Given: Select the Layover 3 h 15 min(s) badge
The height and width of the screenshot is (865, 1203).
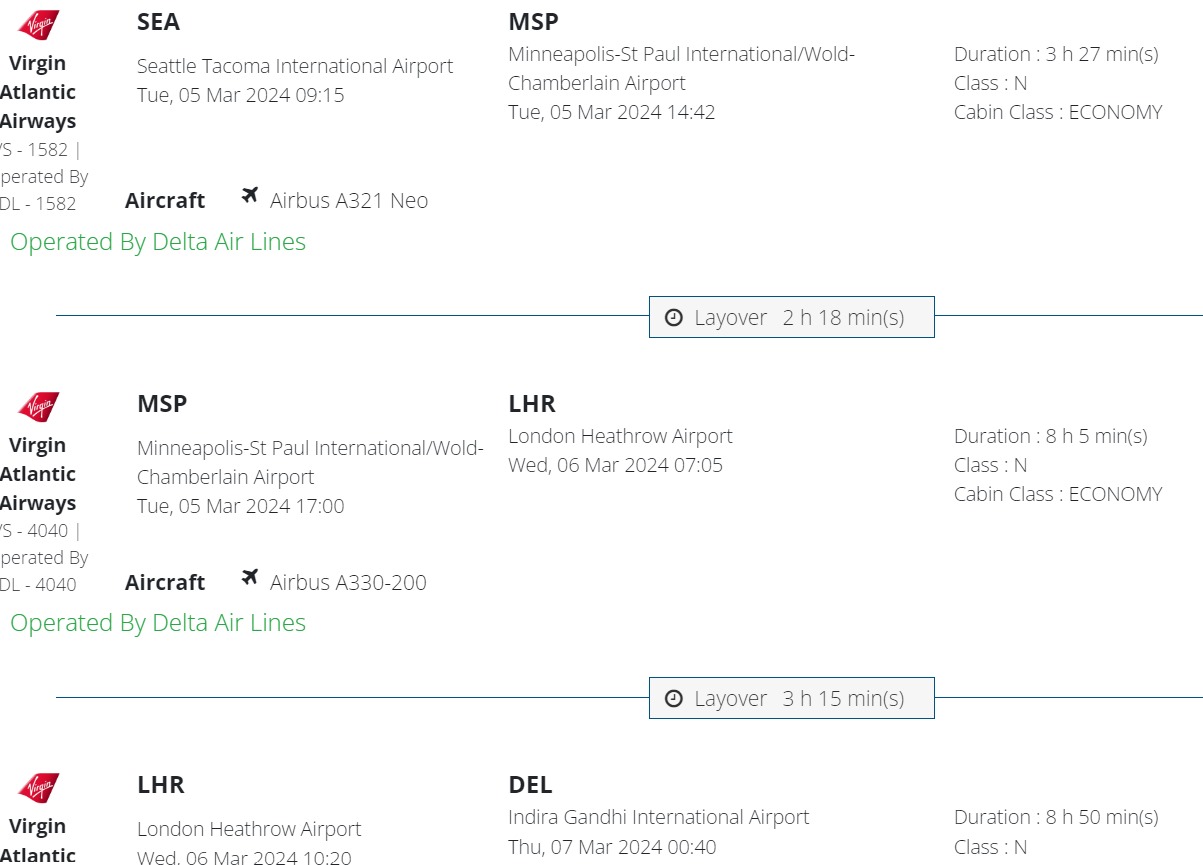Looking at the screenshot, I should pos(791,698).
